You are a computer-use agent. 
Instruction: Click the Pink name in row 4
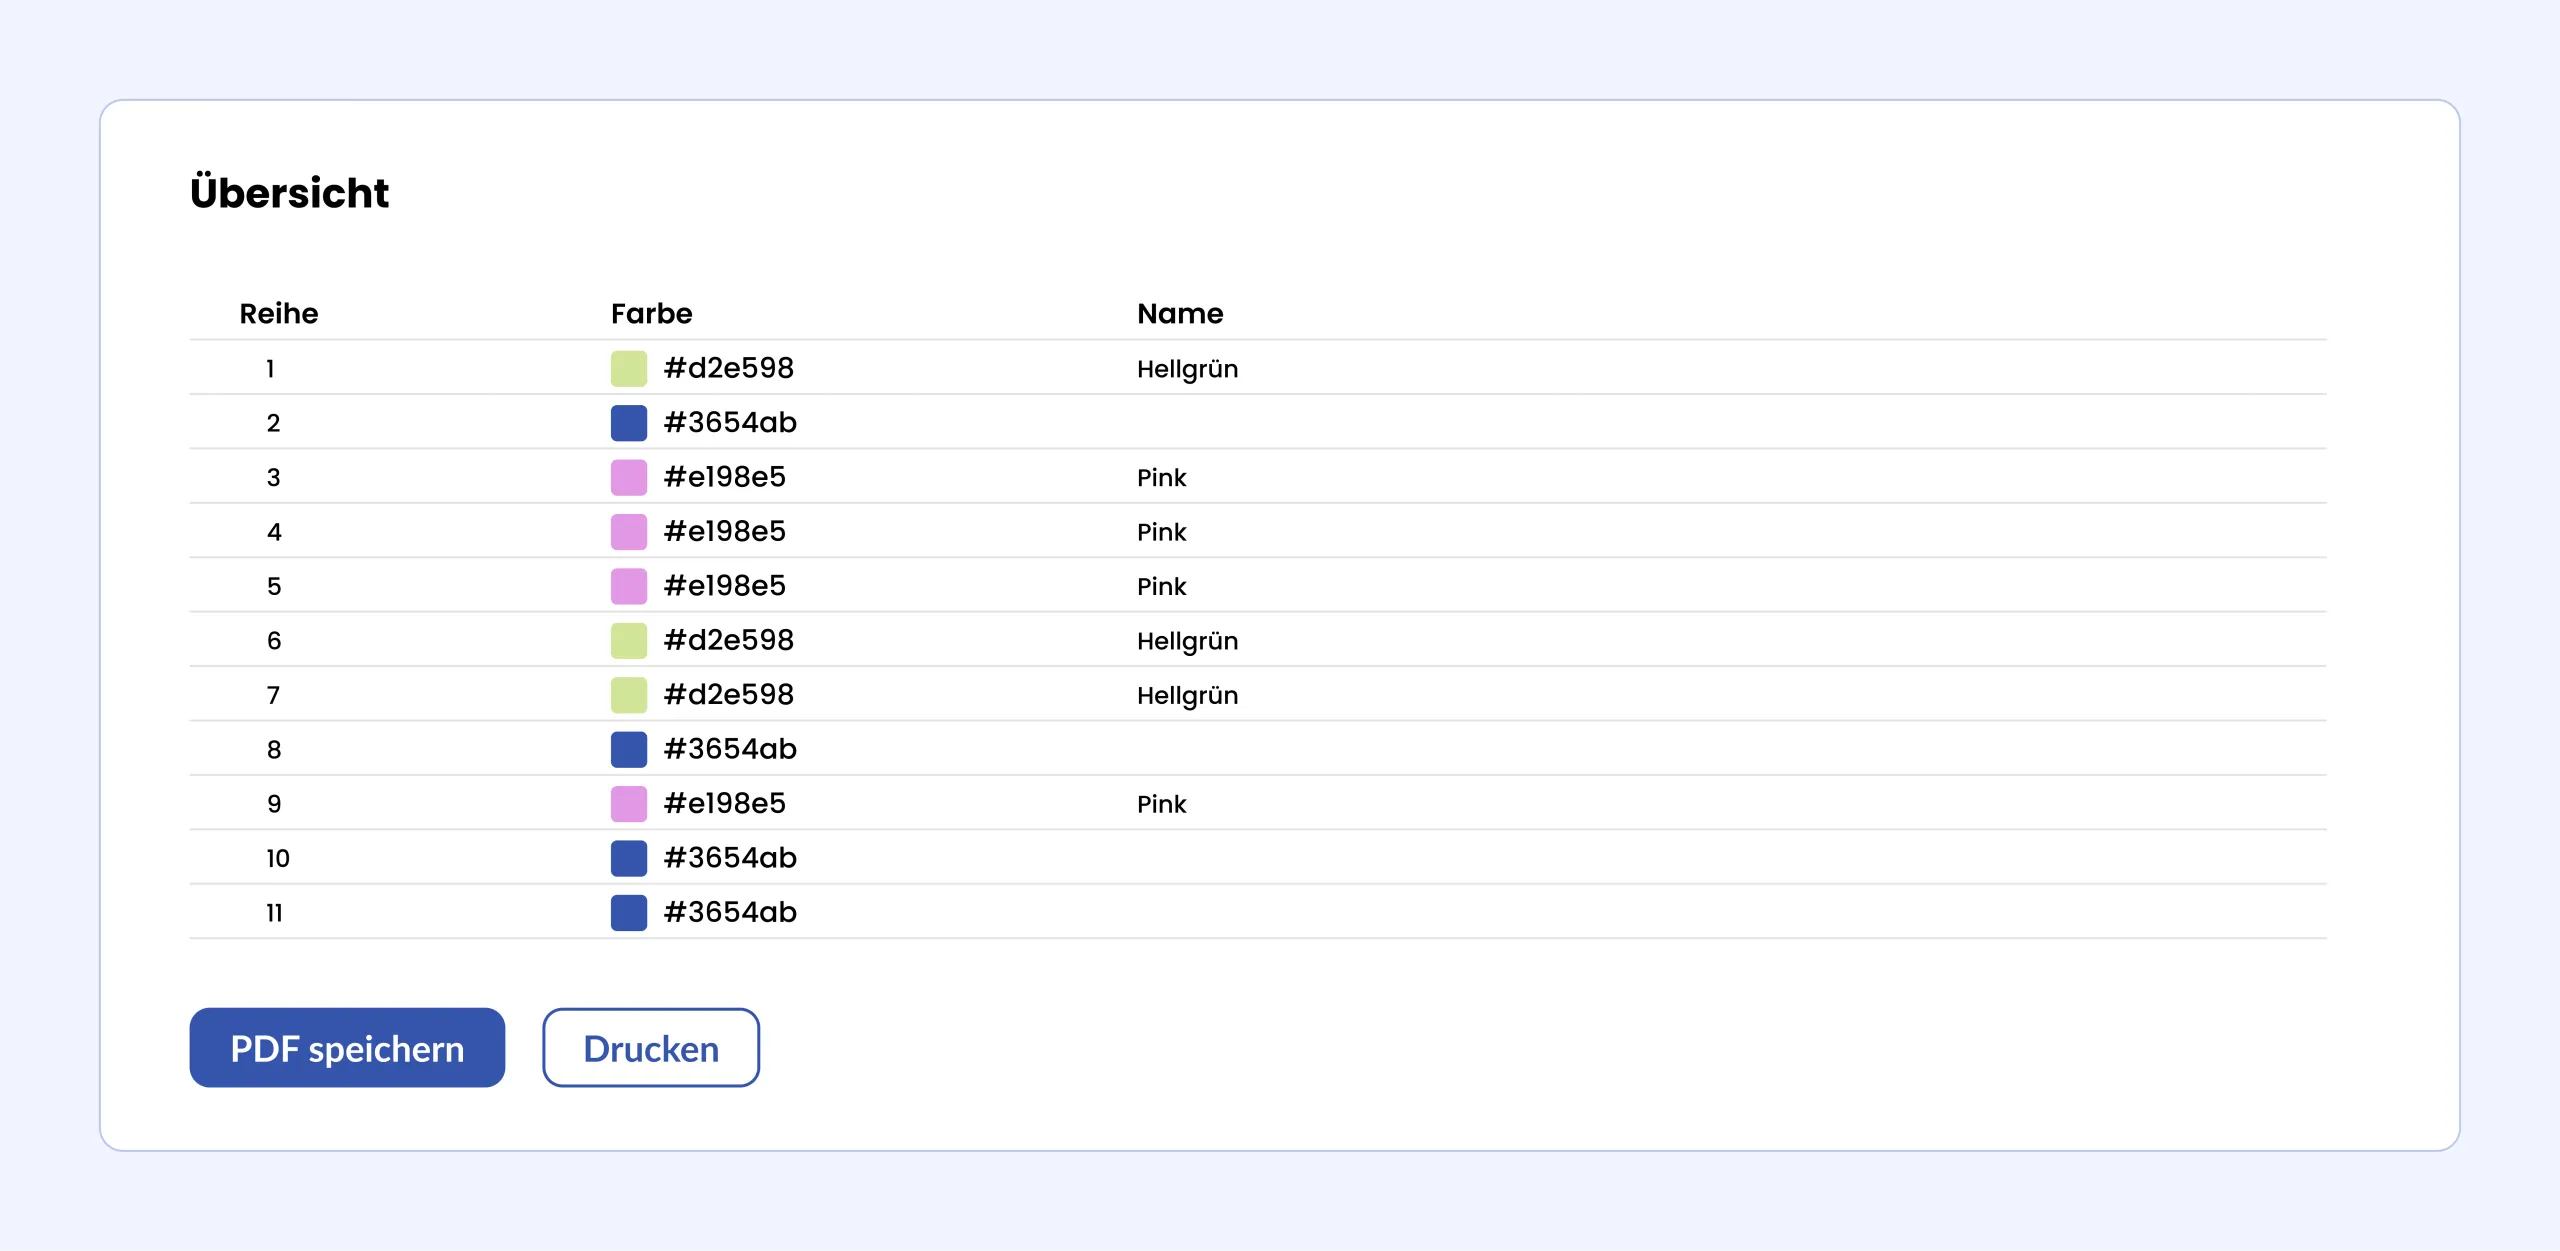1162,533
